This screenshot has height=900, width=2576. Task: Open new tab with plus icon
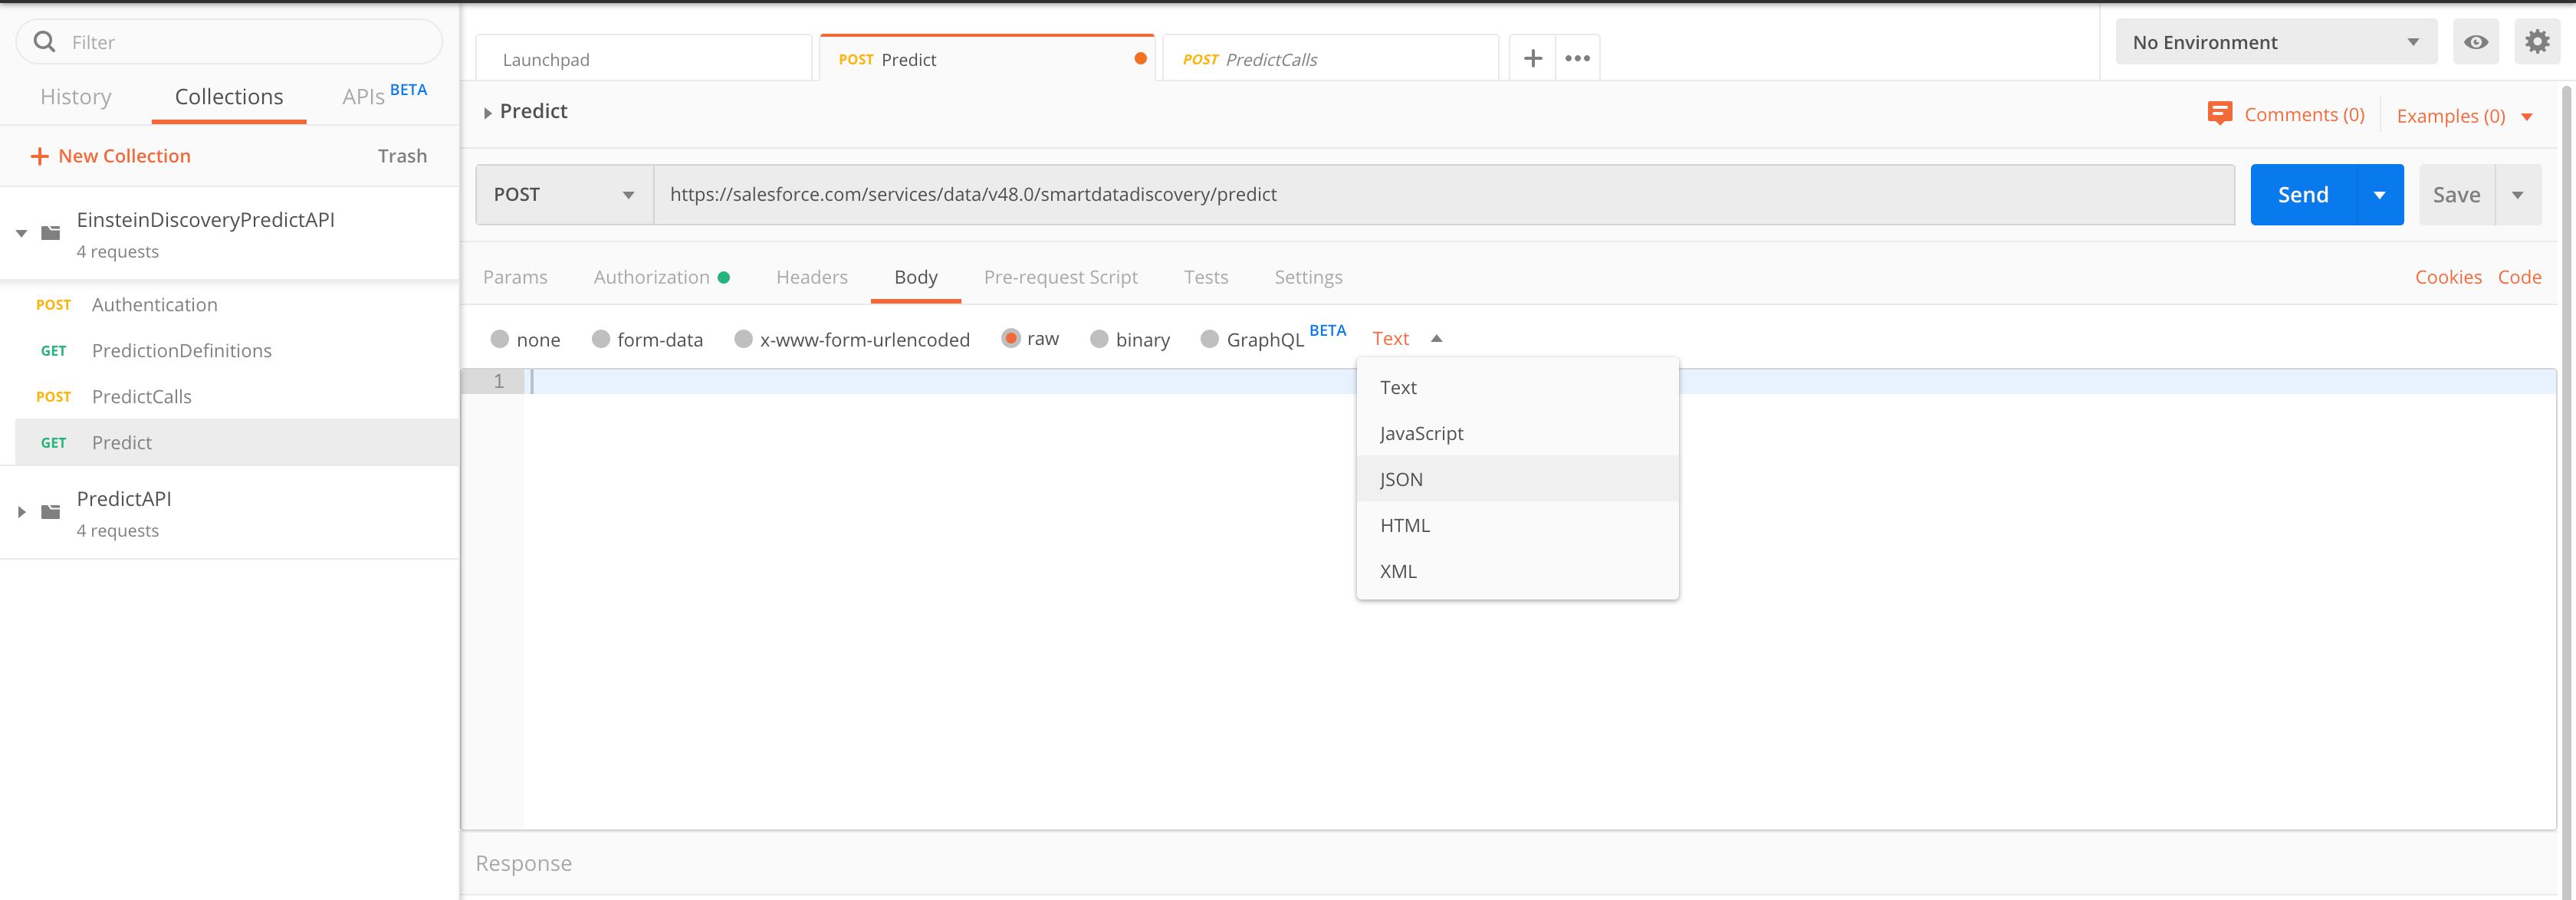click(x=1532, y=59)
